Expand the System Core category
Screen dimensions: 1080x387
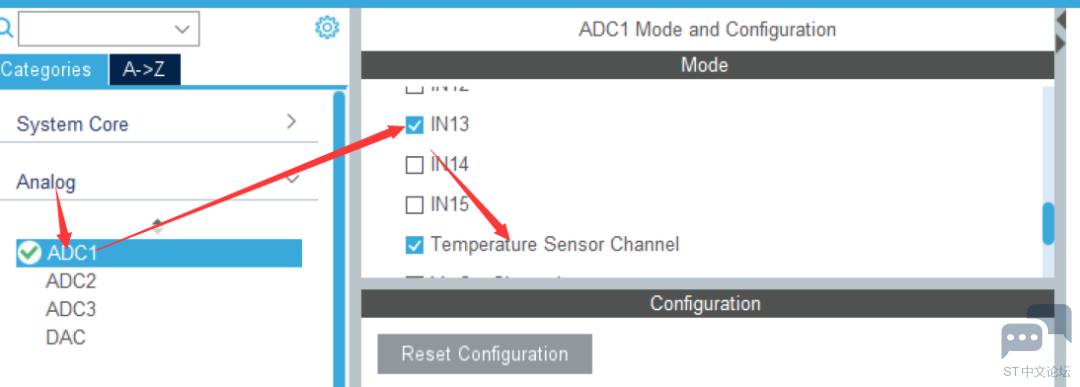tap(159, 124)
